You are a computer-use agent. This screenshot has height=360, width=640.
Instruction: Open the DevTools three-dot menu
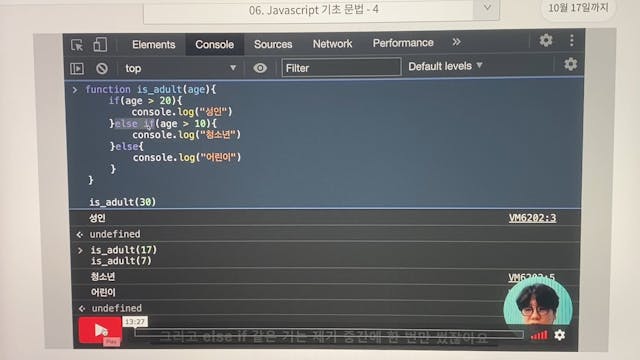[x=571, y=40]
